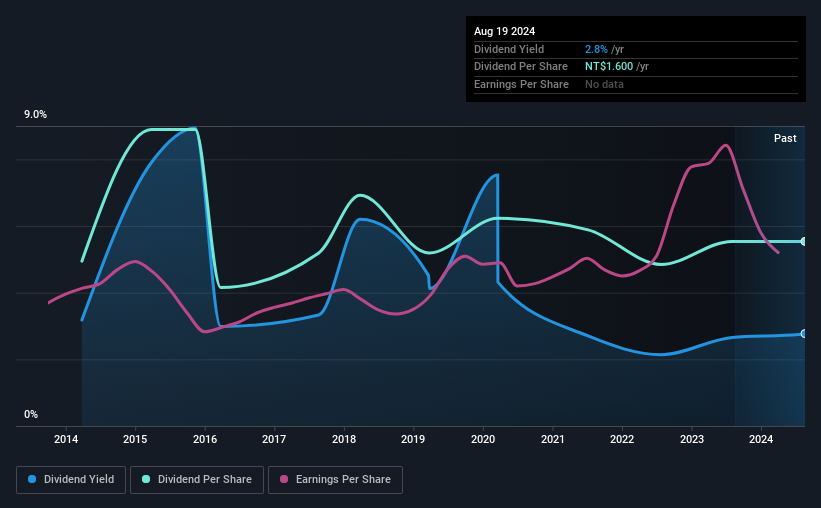
Task: Click the 0% y-axis label
Action: [31, 414]
